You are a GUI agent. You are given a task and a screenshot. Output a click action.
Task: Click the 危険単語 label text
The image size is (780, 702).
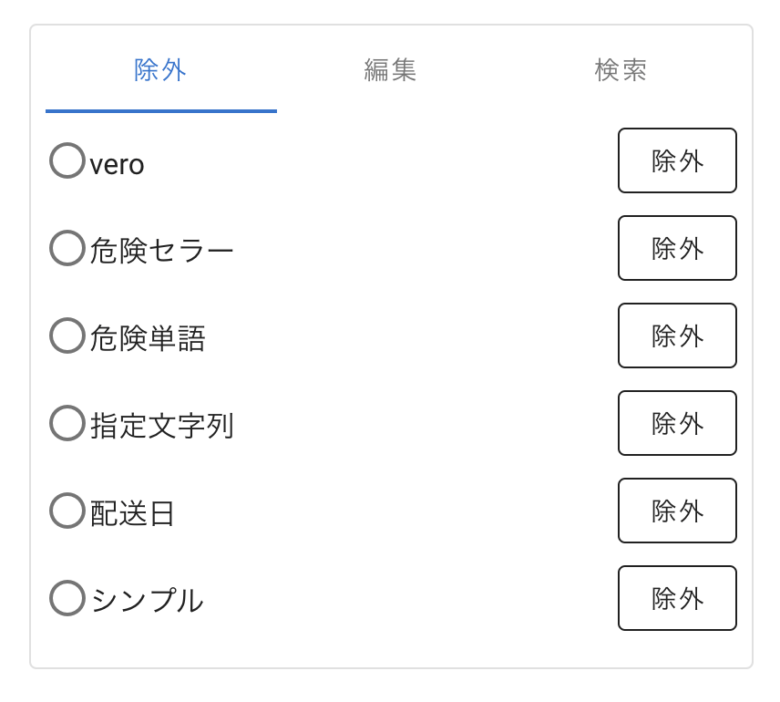[x=147, y=338]
